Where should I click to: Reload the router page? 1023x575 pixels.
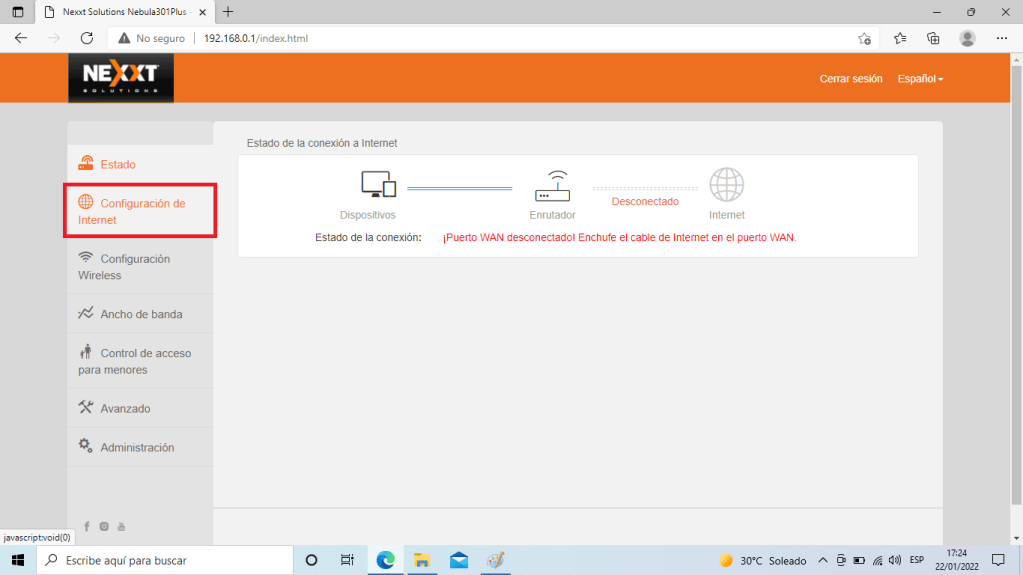[87, 38]
